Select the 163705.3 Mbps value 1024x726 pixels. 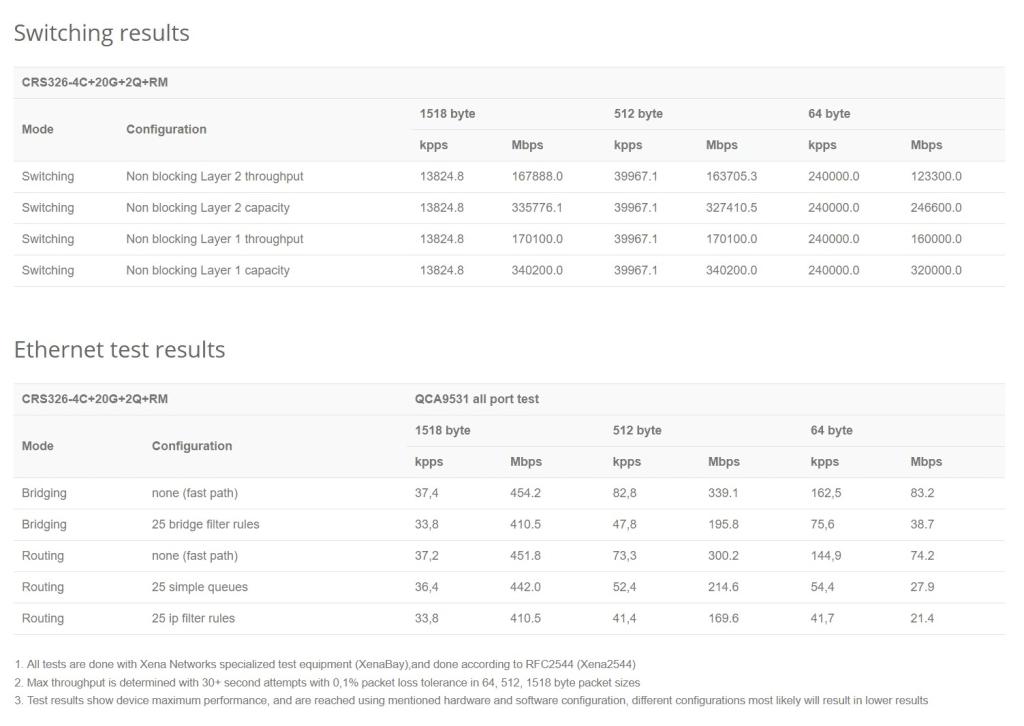tap(731, 177)
